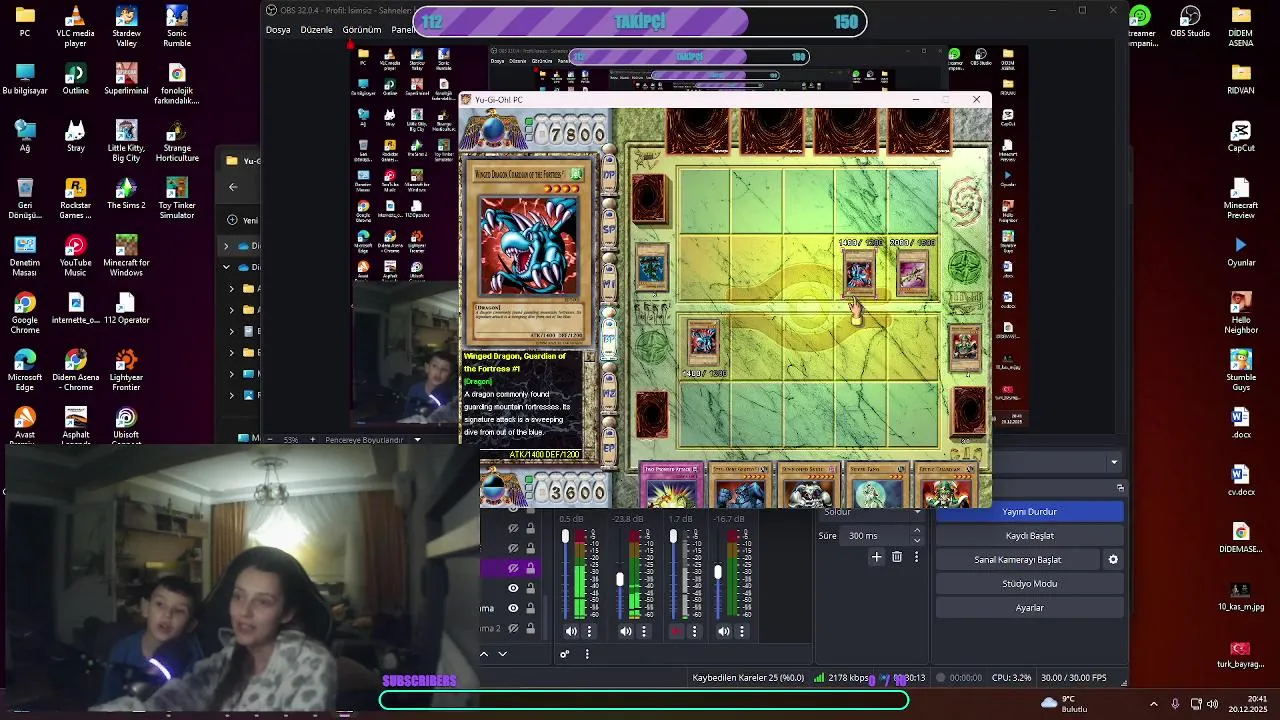Open the Görünüm menu in OBS
This screenshot has width=1280, height=720.
point(362,30)
